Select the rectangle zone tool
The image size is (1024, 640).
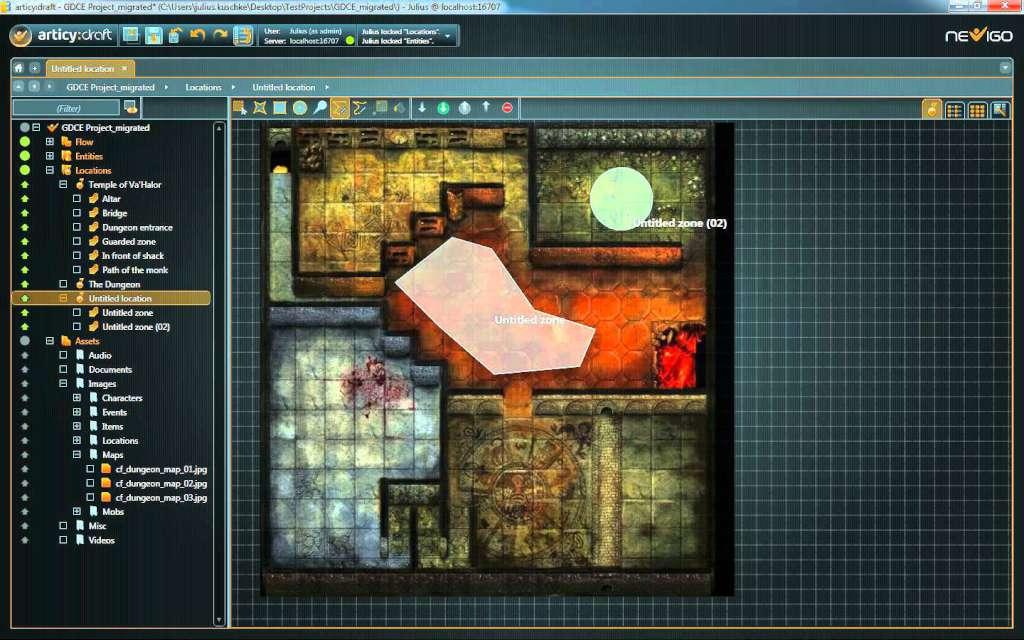click(280, 108)
